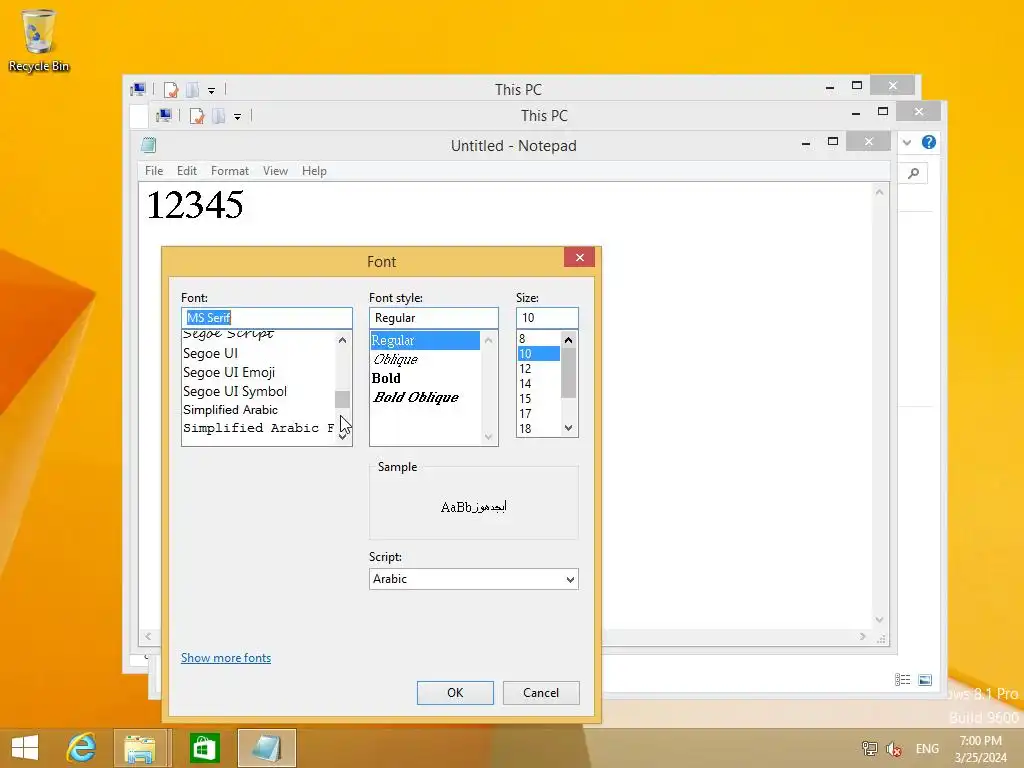
Task: Click the Notepad title bar icon
Action: point(148,145)
